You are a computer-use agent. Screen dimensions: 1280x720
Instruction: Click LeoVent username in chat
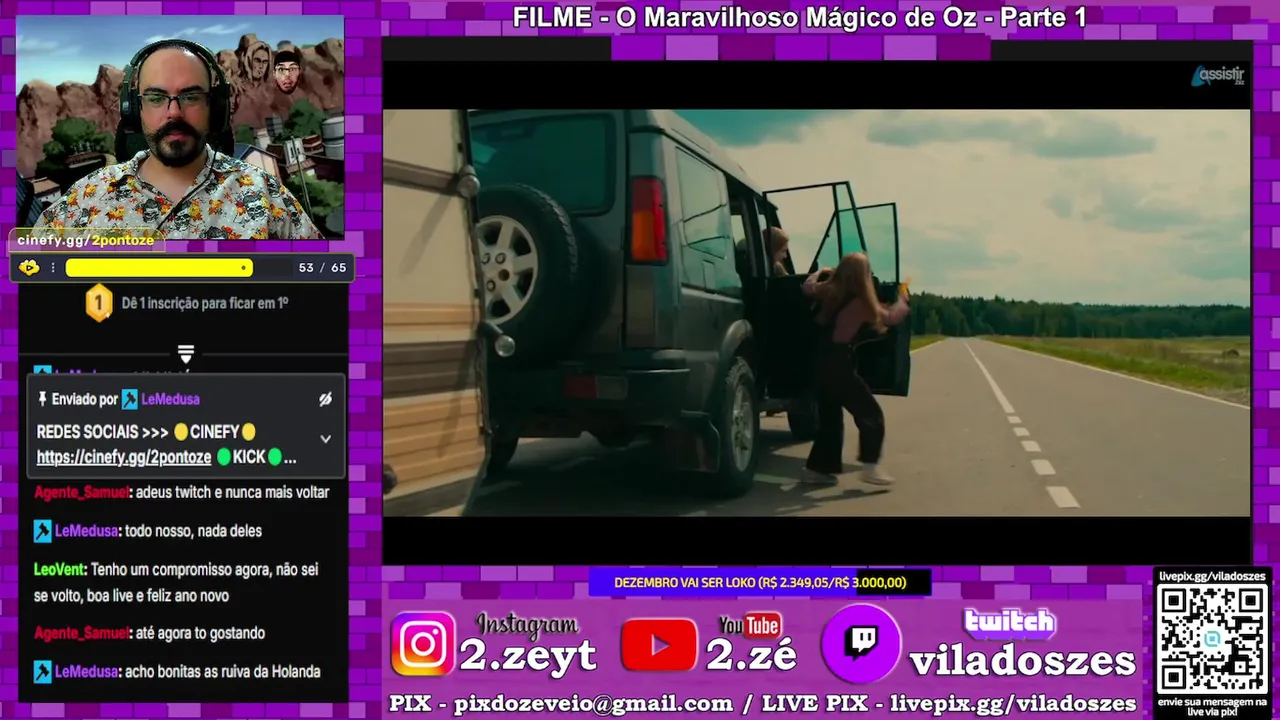(x=59, y=570)
